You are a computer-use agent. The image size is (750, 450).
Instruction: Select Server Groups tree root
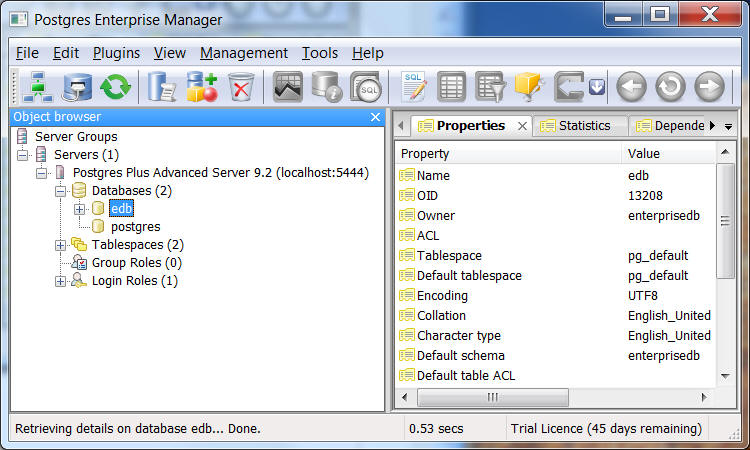point(76,136)
